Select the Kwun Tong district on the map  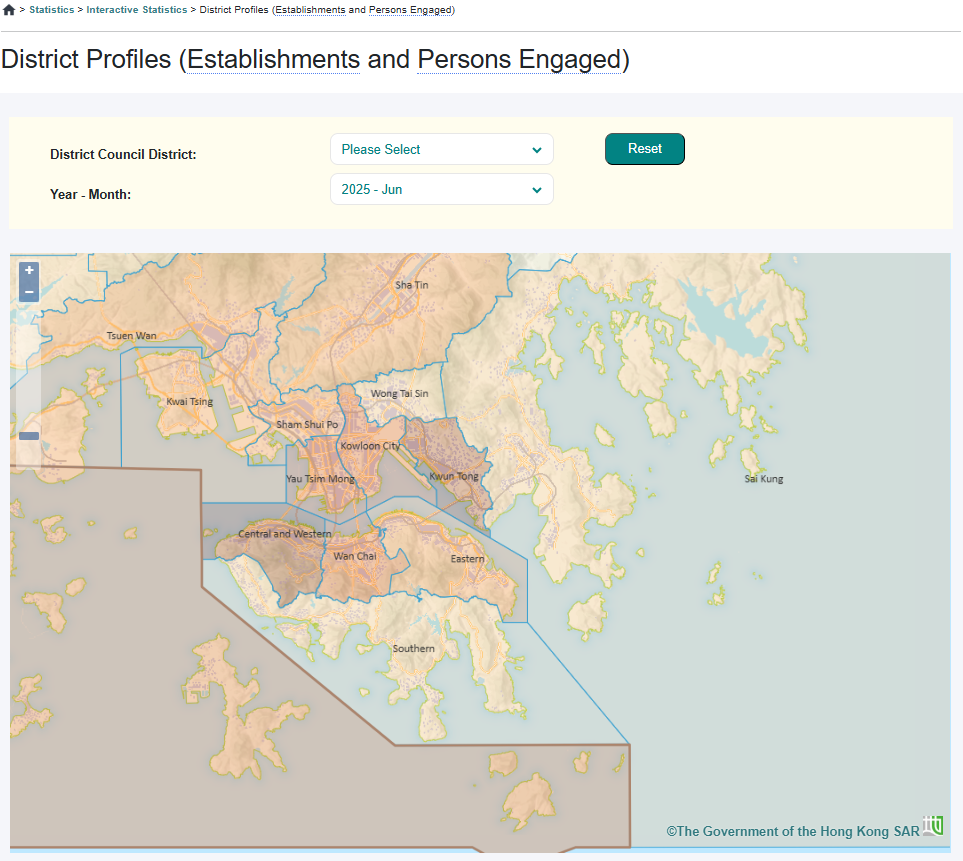pyautogui.click(x=455, y=476)
